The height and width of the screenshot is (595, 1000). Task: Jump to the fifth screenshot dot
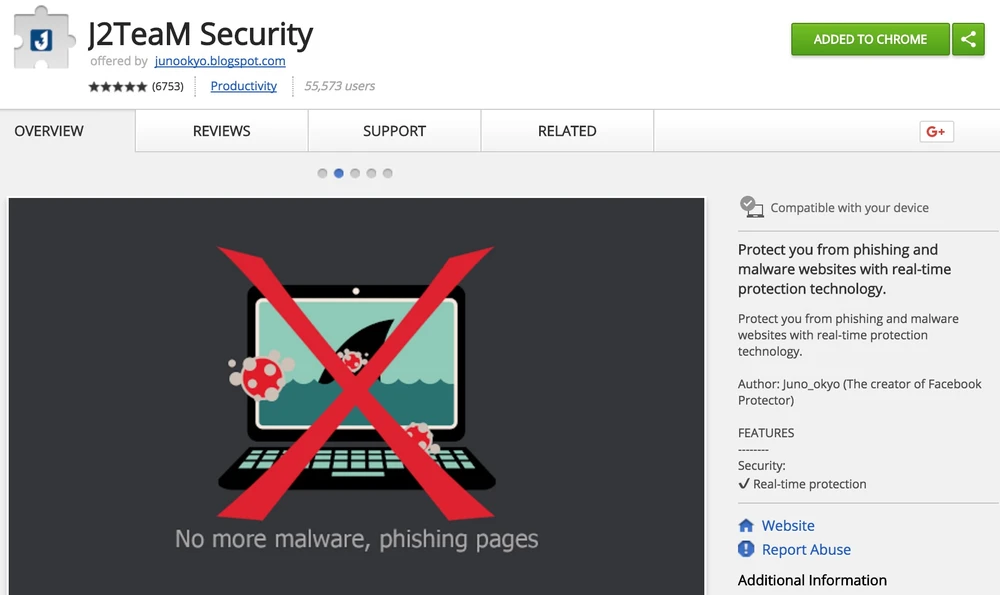(x=388, y=173)
